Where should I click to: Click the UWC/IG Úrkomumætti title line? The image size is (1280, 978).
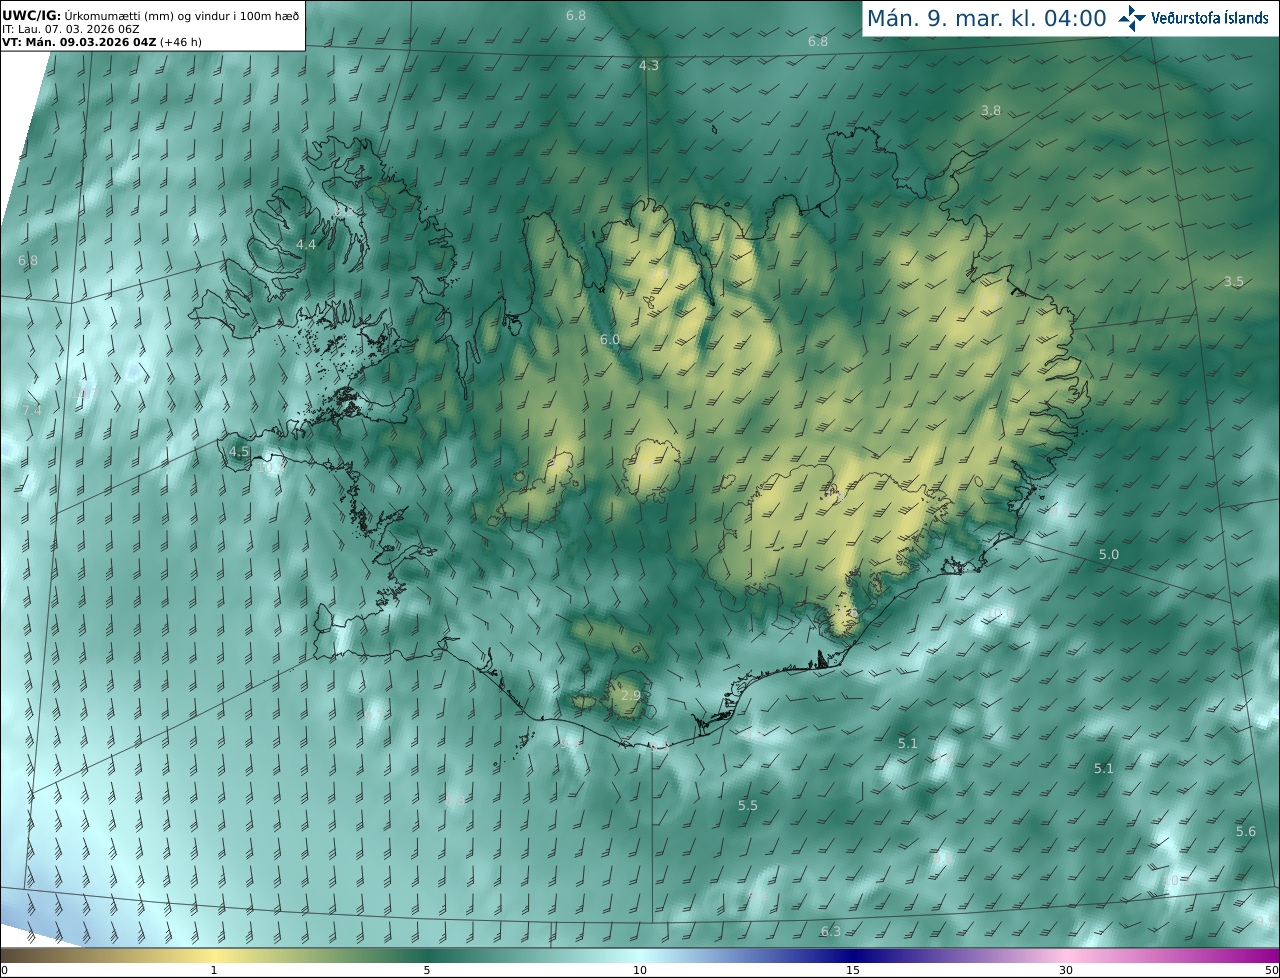(151, 15)
